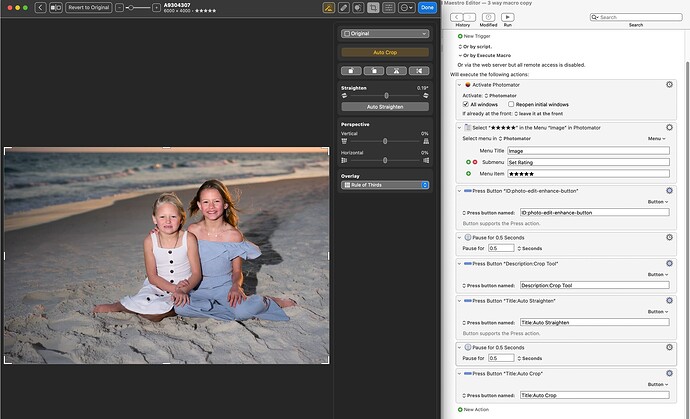Rotate image right using second rotate button

(x=374, y=71)
